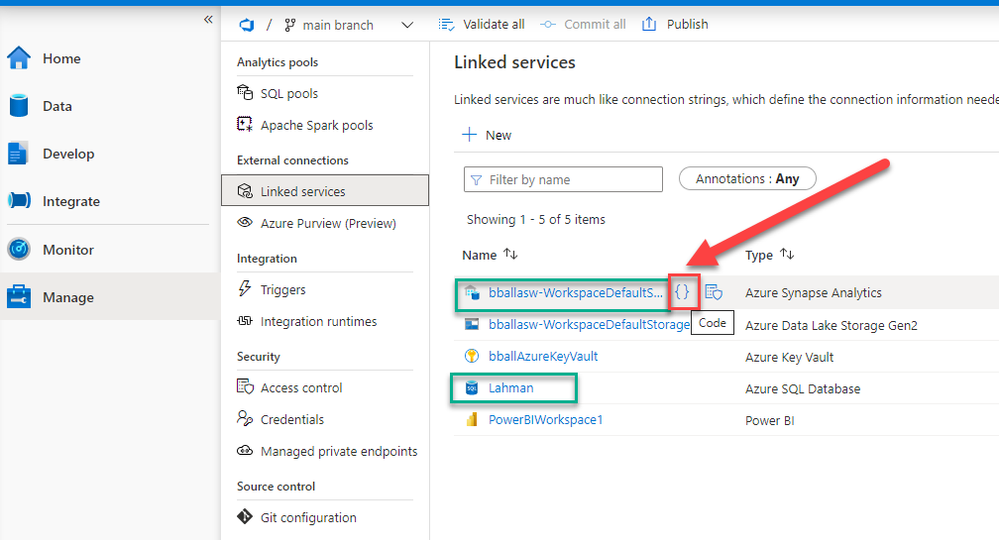Open bballasw-WorkspaceDefaultS... linked service
This screenshot has height=540, width=999.
click(575, 292)
